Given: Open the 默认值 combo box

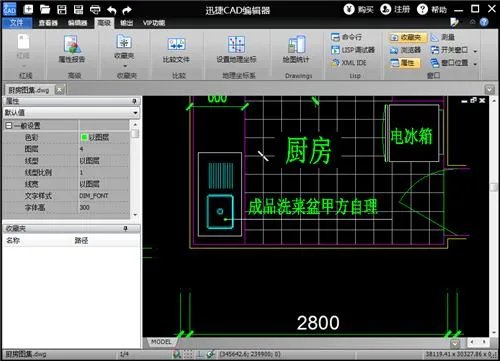Looking at the screenshot, I should point(71,112).
